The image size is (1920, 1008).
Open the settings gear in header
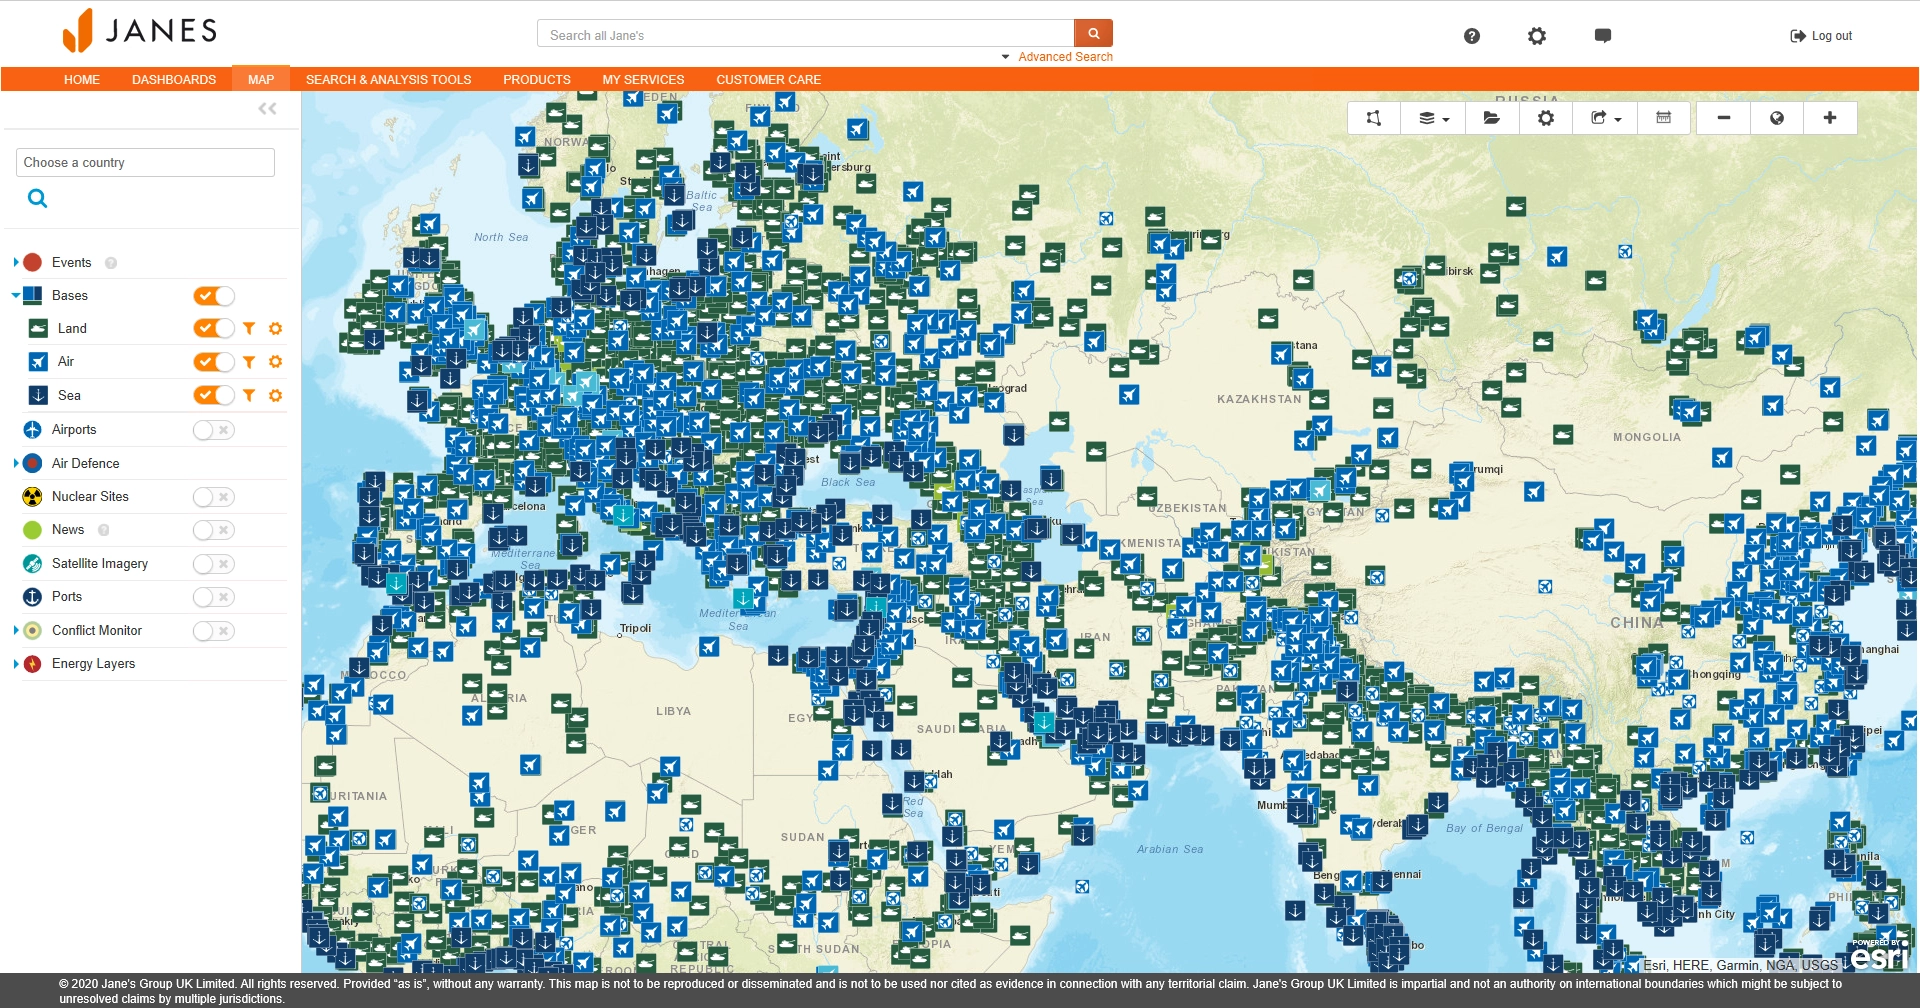pos(1537,36)
